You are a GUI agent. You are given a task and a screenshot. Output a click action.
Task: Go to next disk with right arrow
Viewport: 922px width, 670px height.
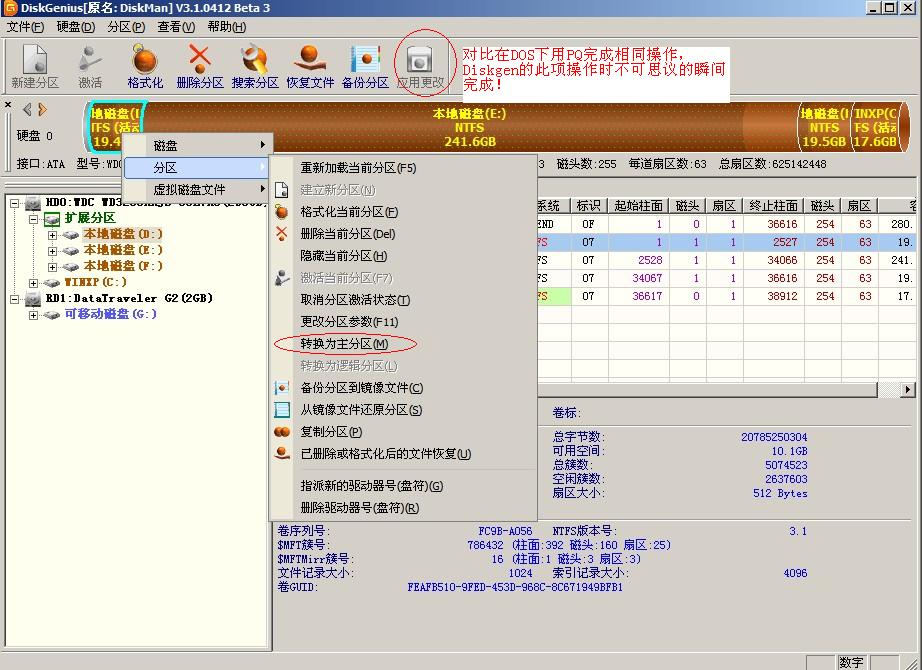pos(42,109)
